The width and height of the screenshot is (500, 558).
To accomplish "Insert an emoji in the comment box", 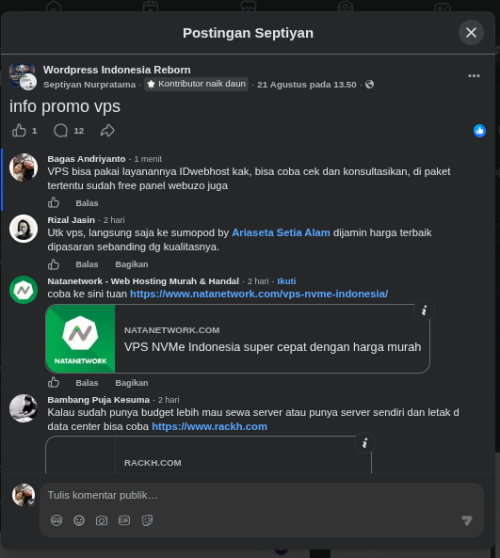I will pyautogui.click(x=79, y=520).
